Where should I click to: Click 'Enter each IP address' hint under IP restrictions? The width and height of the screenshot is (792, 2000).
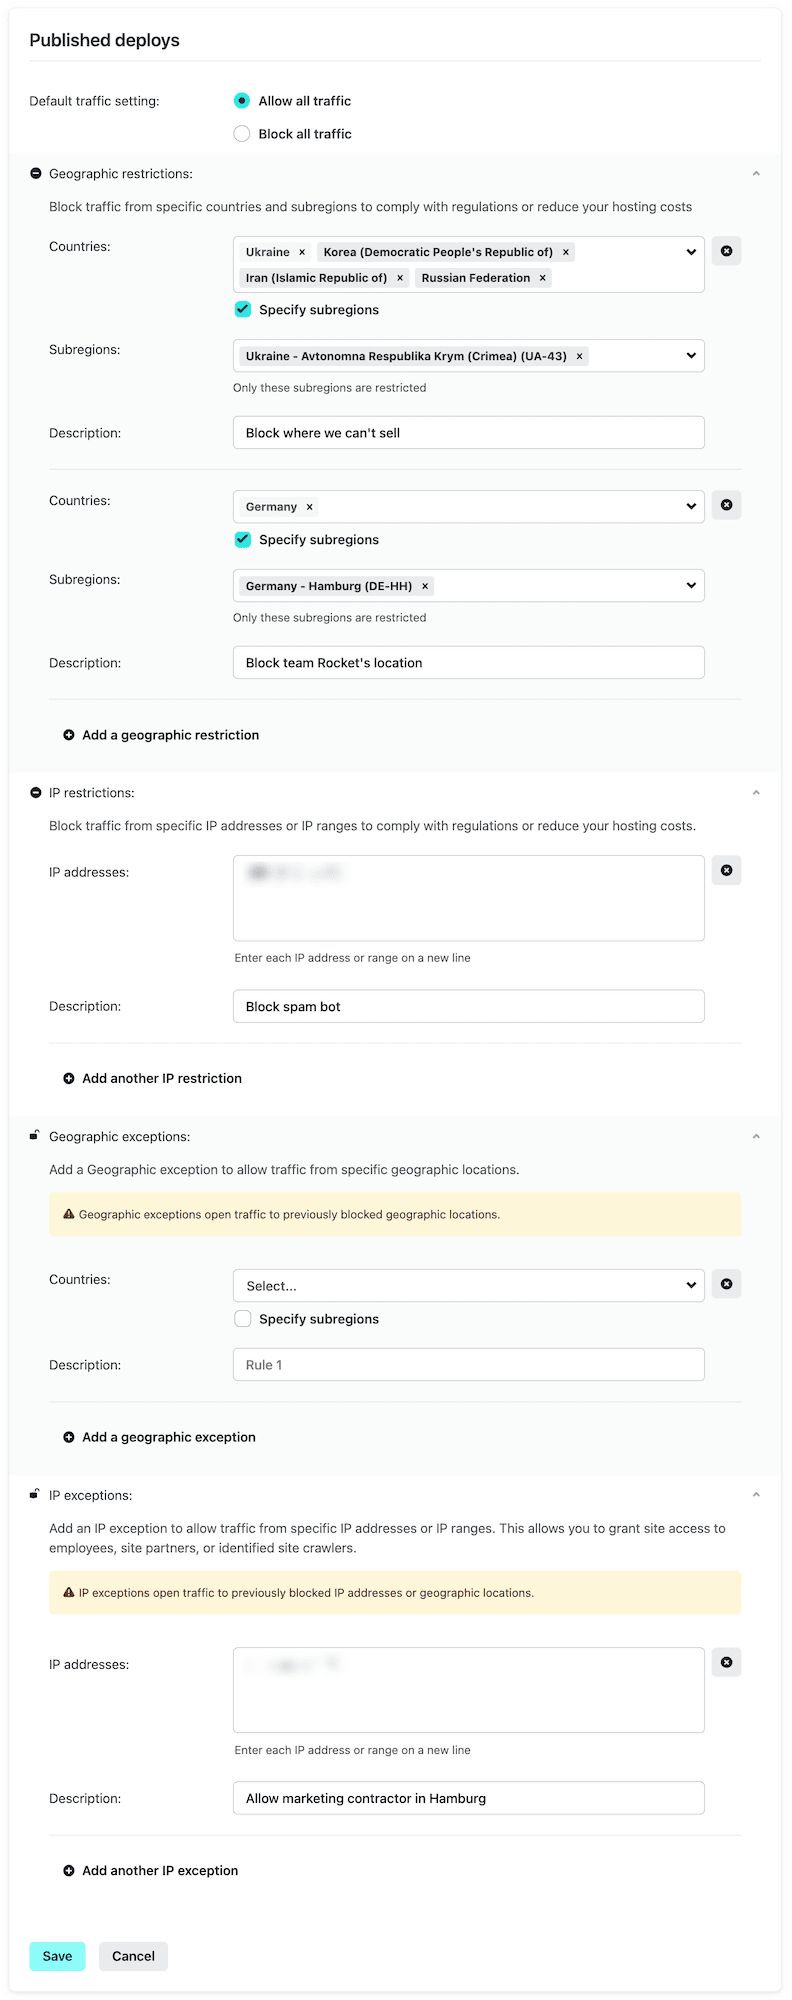(352, 958)
